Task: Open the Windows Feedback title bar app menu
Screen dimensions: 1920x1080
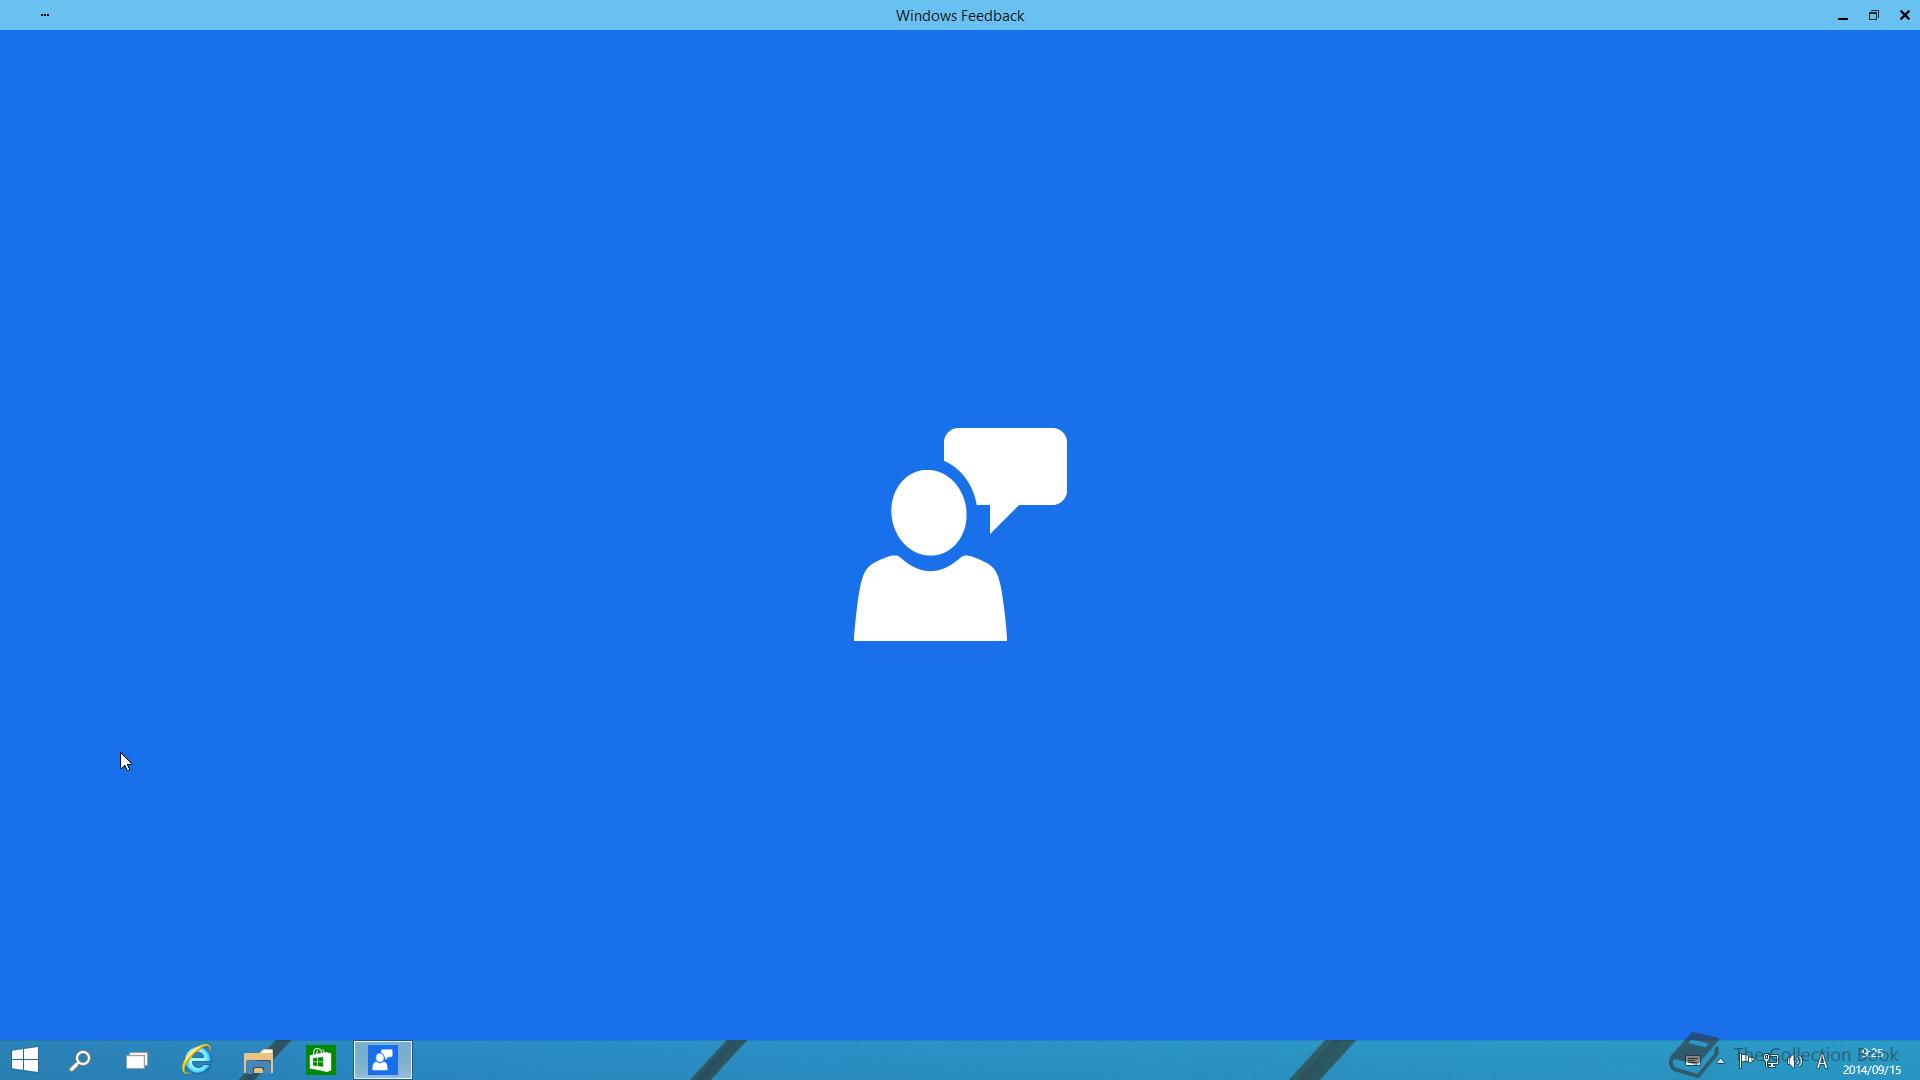Action: 45,15
